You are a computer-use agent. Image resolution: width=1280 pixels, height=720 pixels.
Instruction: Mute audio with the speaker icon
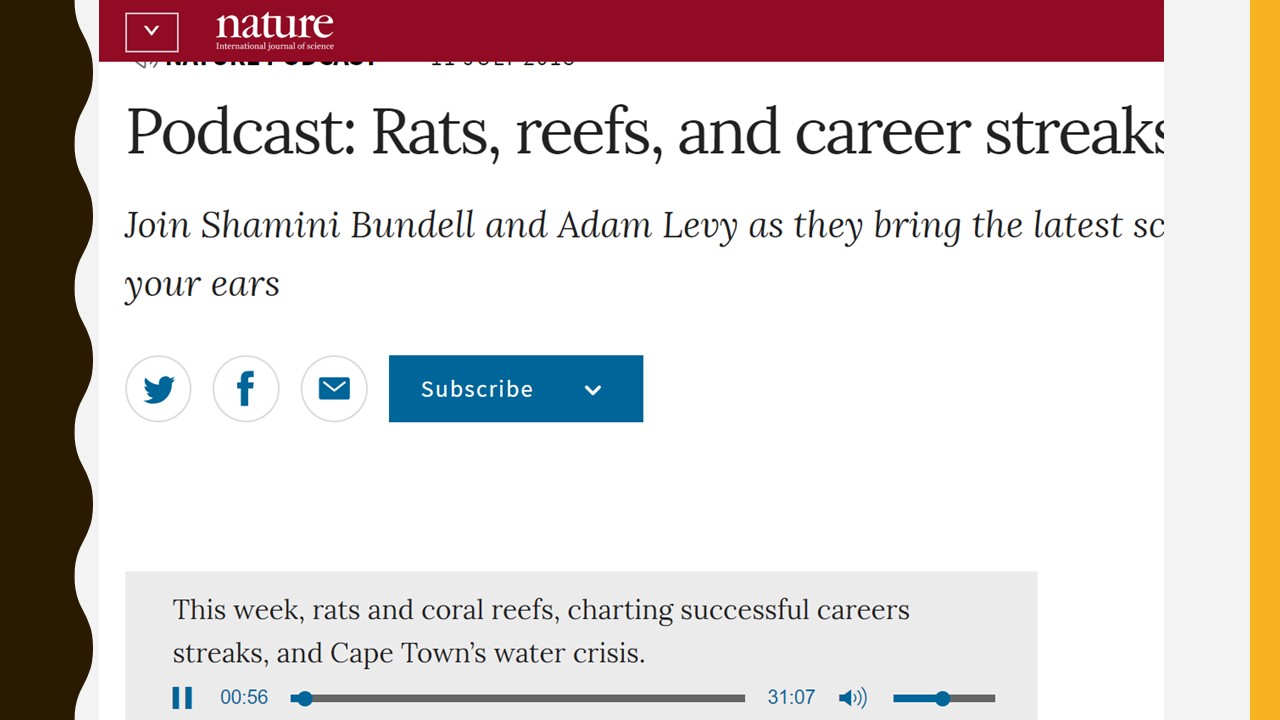click(852, 698)
